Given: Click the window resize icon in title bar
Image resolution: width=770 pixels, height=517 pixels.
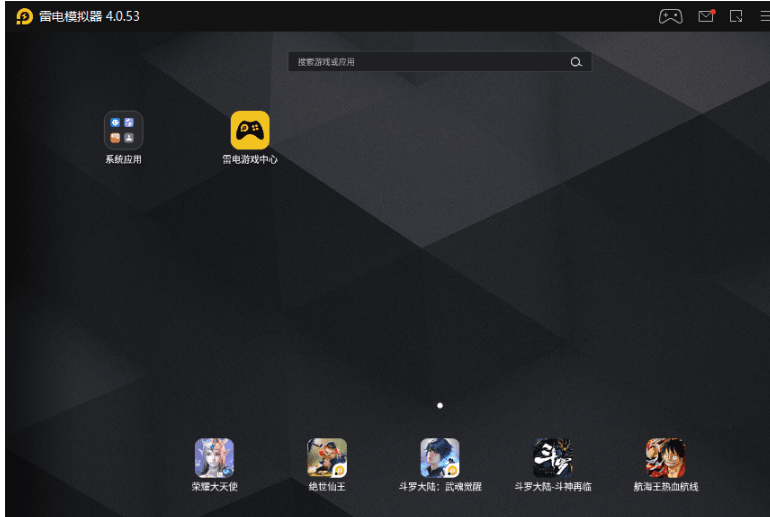Looking at the screenshot, I should coord(736,16).
